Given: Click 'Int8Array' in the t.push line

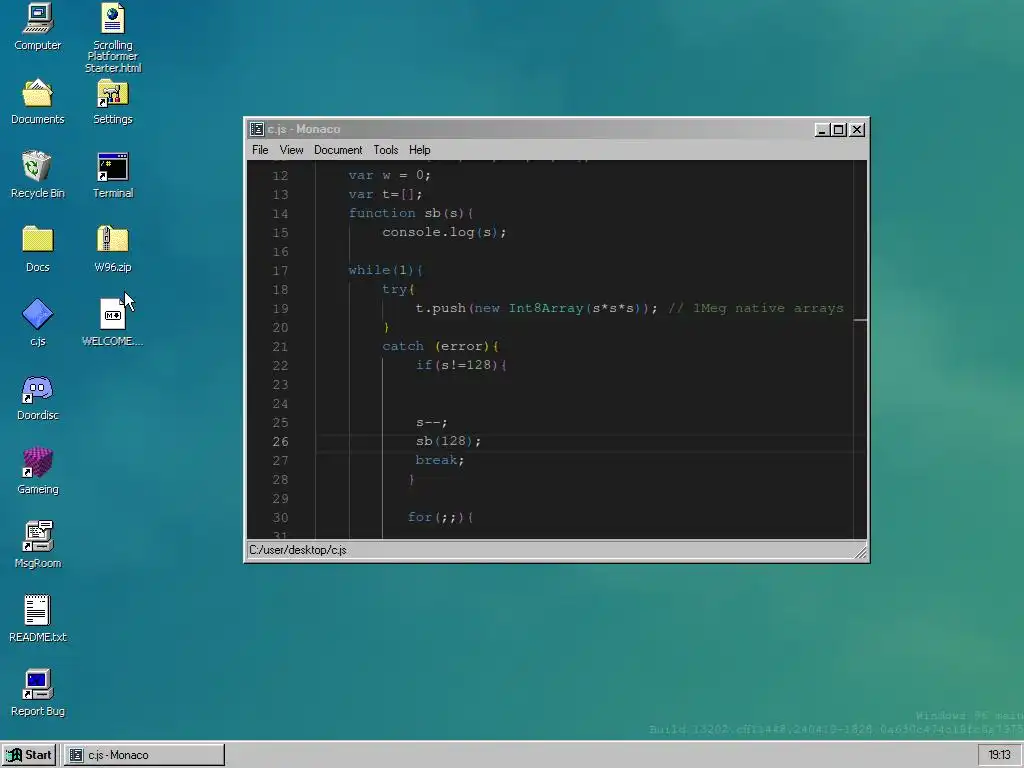Looking at the screenshot, I should [545, 308].
